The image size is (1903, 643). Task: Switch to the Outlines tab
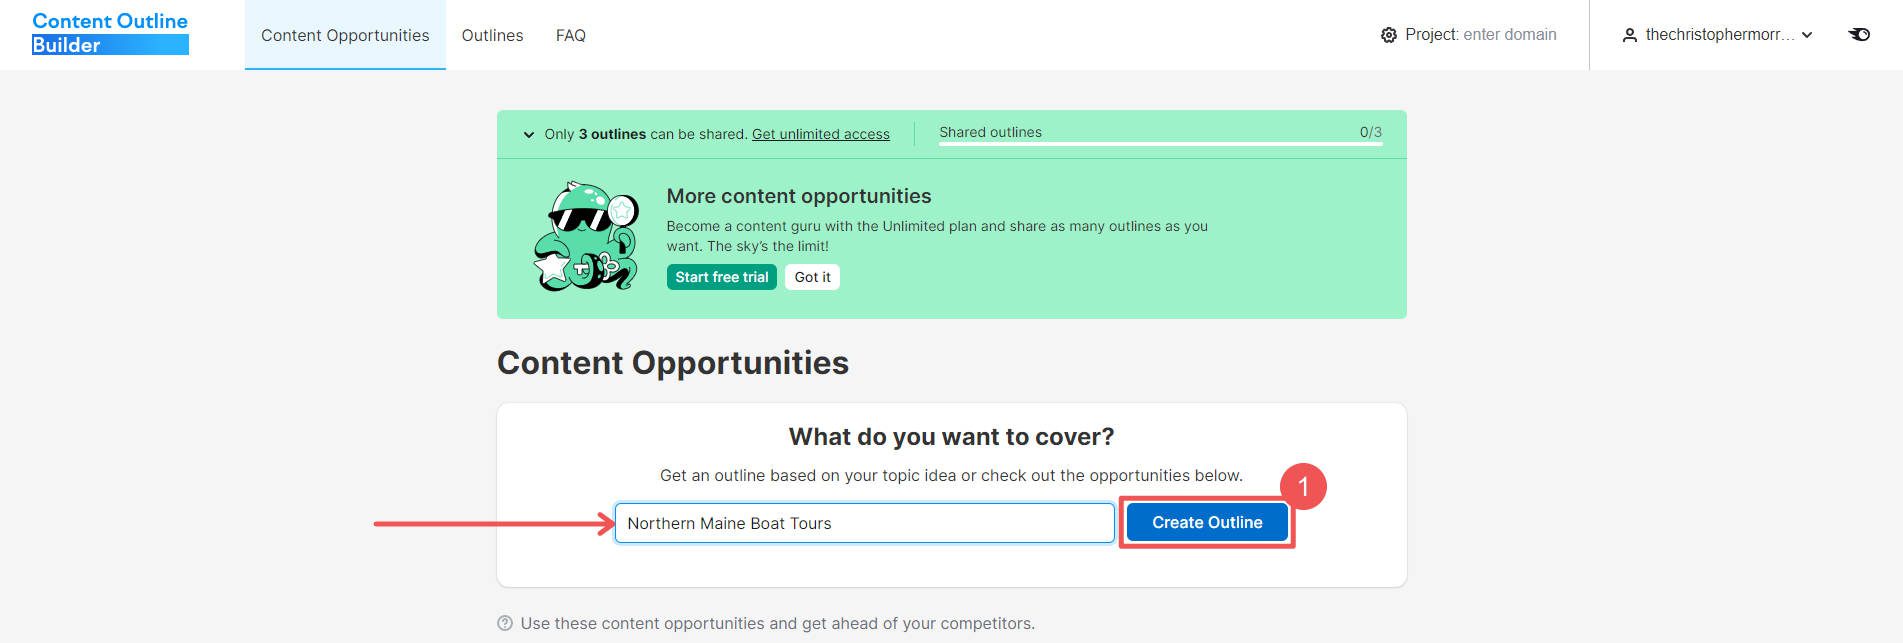click(x=491, y=35)
